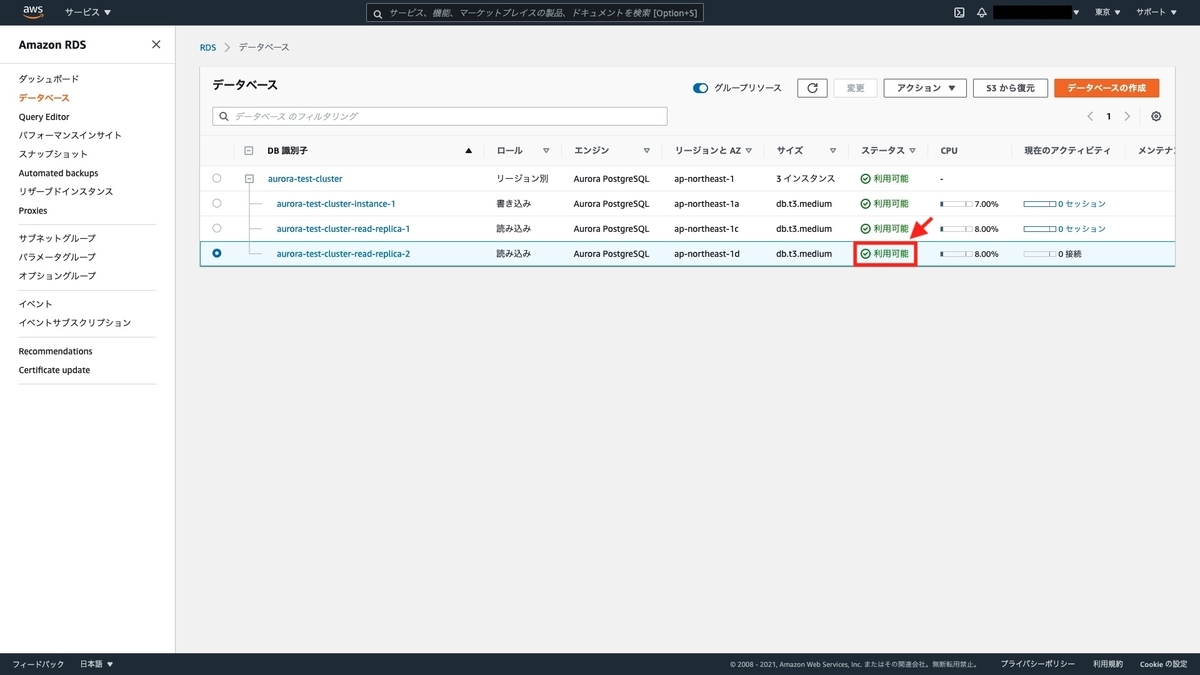Open イベントサブスクリプション in sidebar

tap(74, 323)
